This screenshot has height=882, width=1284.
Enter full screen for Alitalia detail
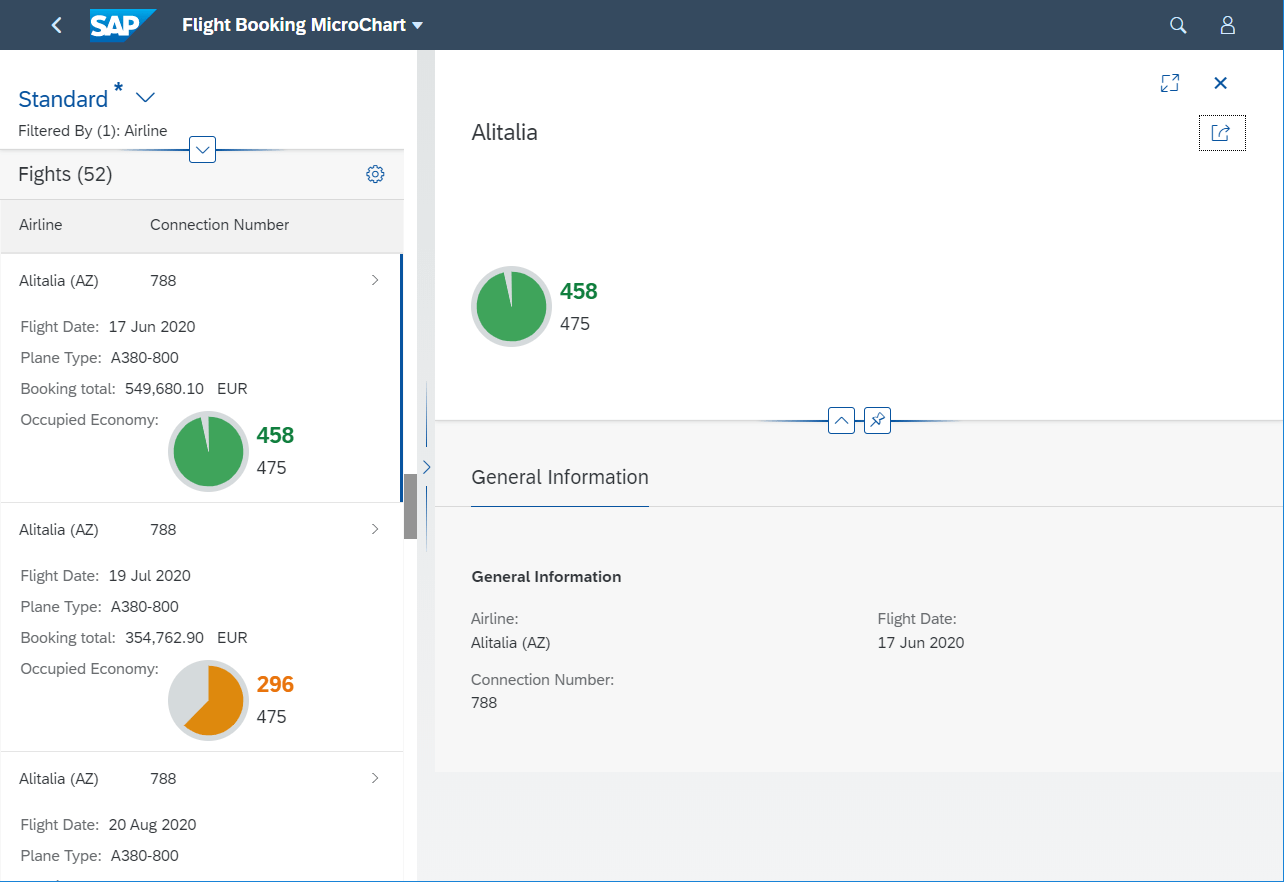1170,83
